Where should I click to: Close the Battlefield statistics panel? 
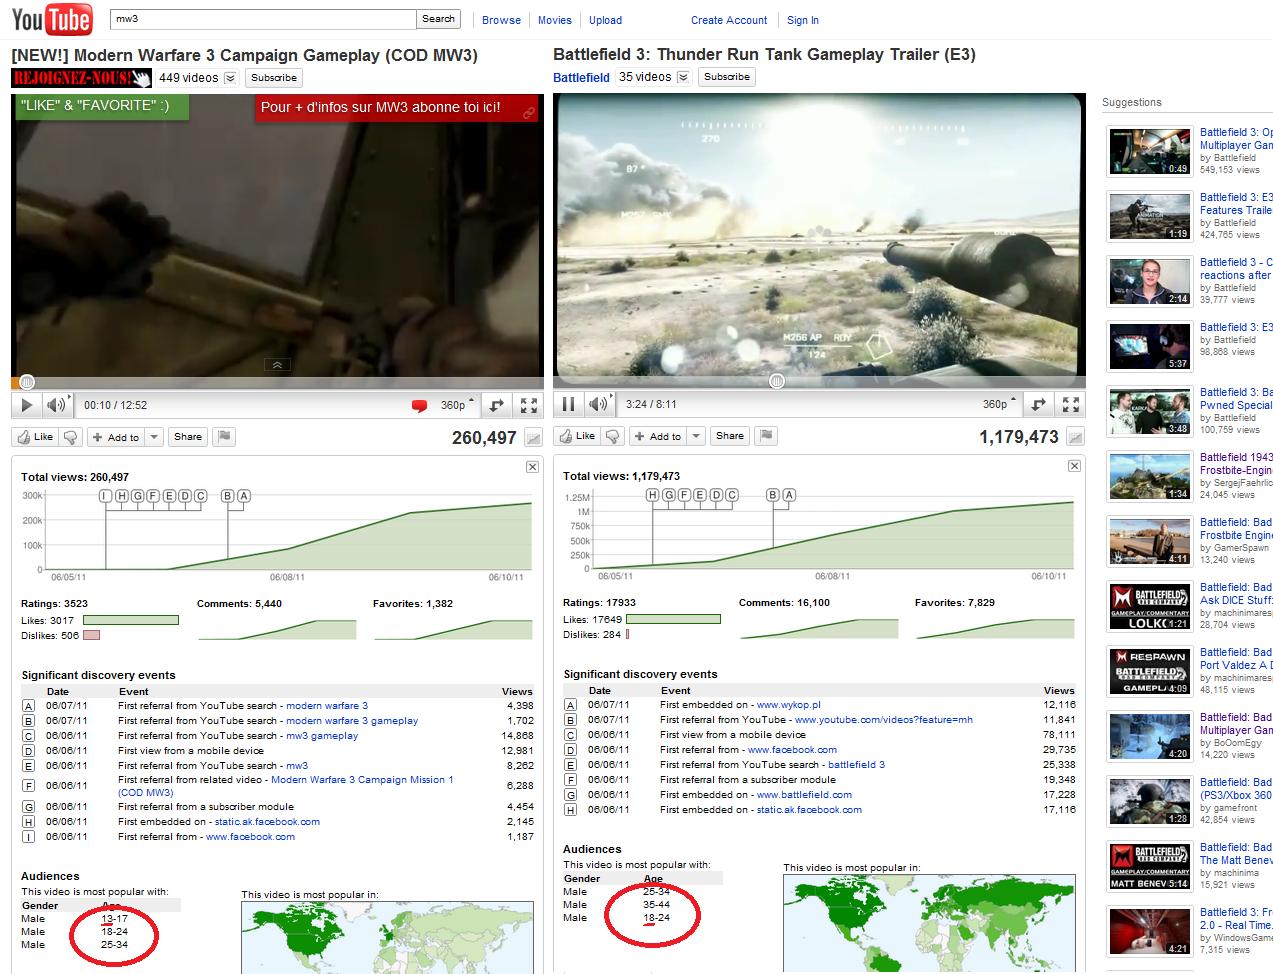tap(1074, 466)
